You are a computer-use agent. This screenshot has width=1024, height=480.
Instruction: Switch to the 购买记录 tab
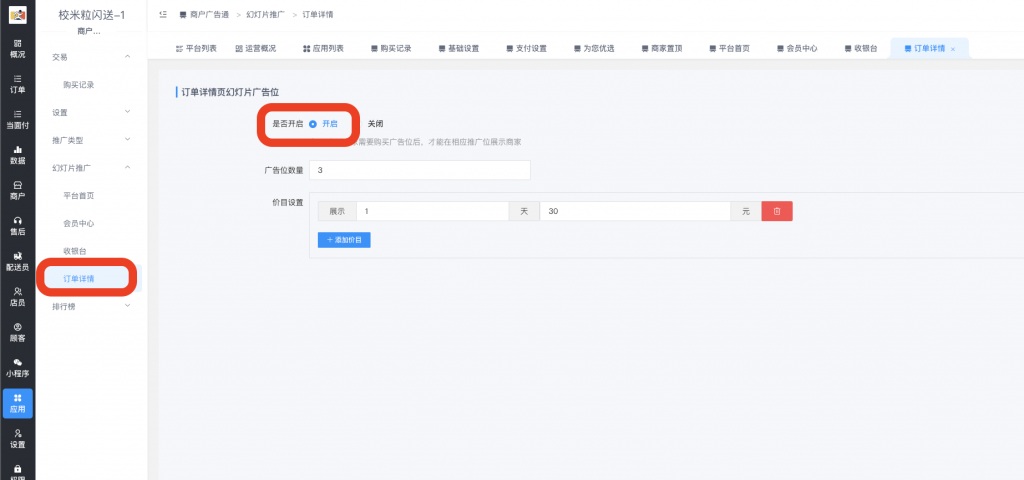391,48
